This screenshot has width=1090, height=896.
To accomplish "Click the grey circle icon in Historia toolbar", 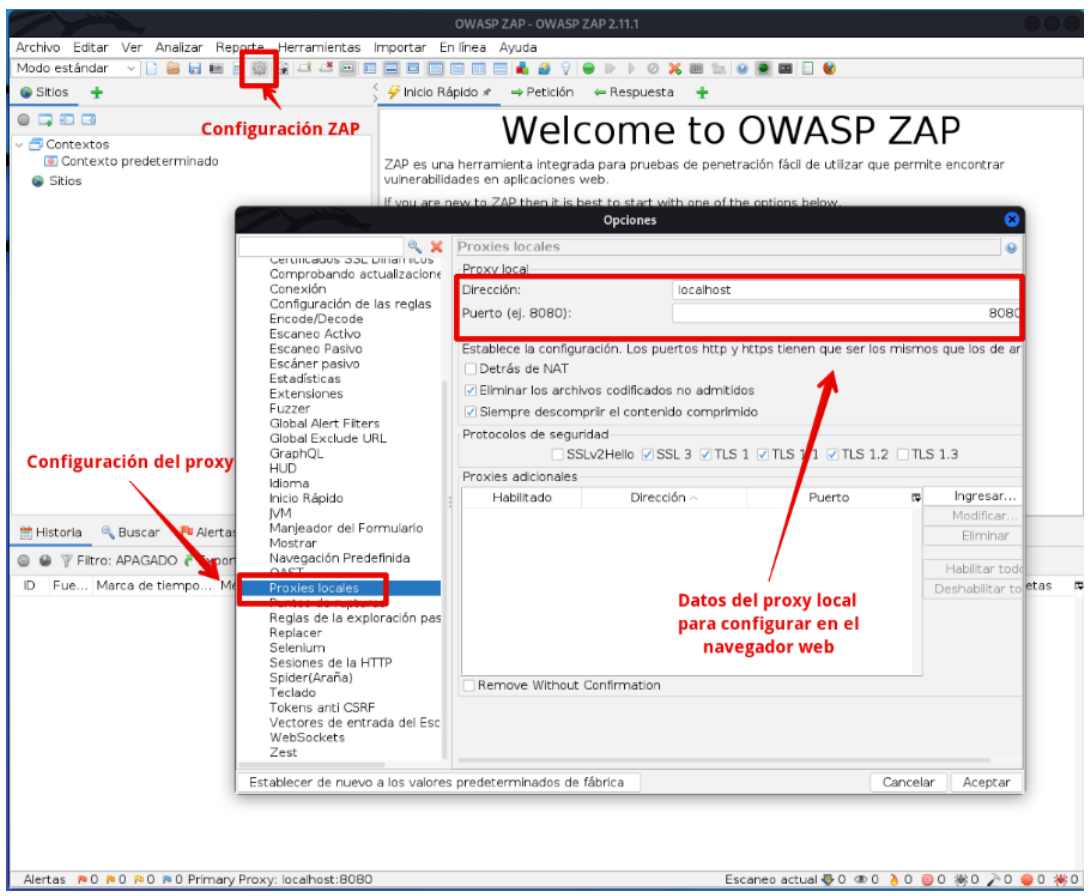I will click(x=24, y=560).
